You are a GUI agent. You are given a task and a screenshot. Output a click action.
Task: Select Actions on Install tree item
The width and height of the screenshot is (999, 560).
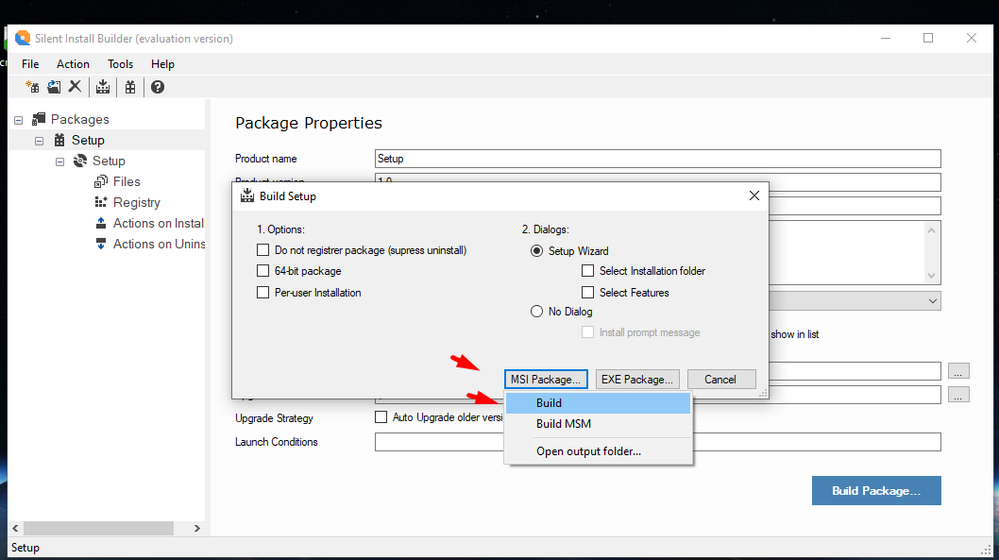click(158, 223)
